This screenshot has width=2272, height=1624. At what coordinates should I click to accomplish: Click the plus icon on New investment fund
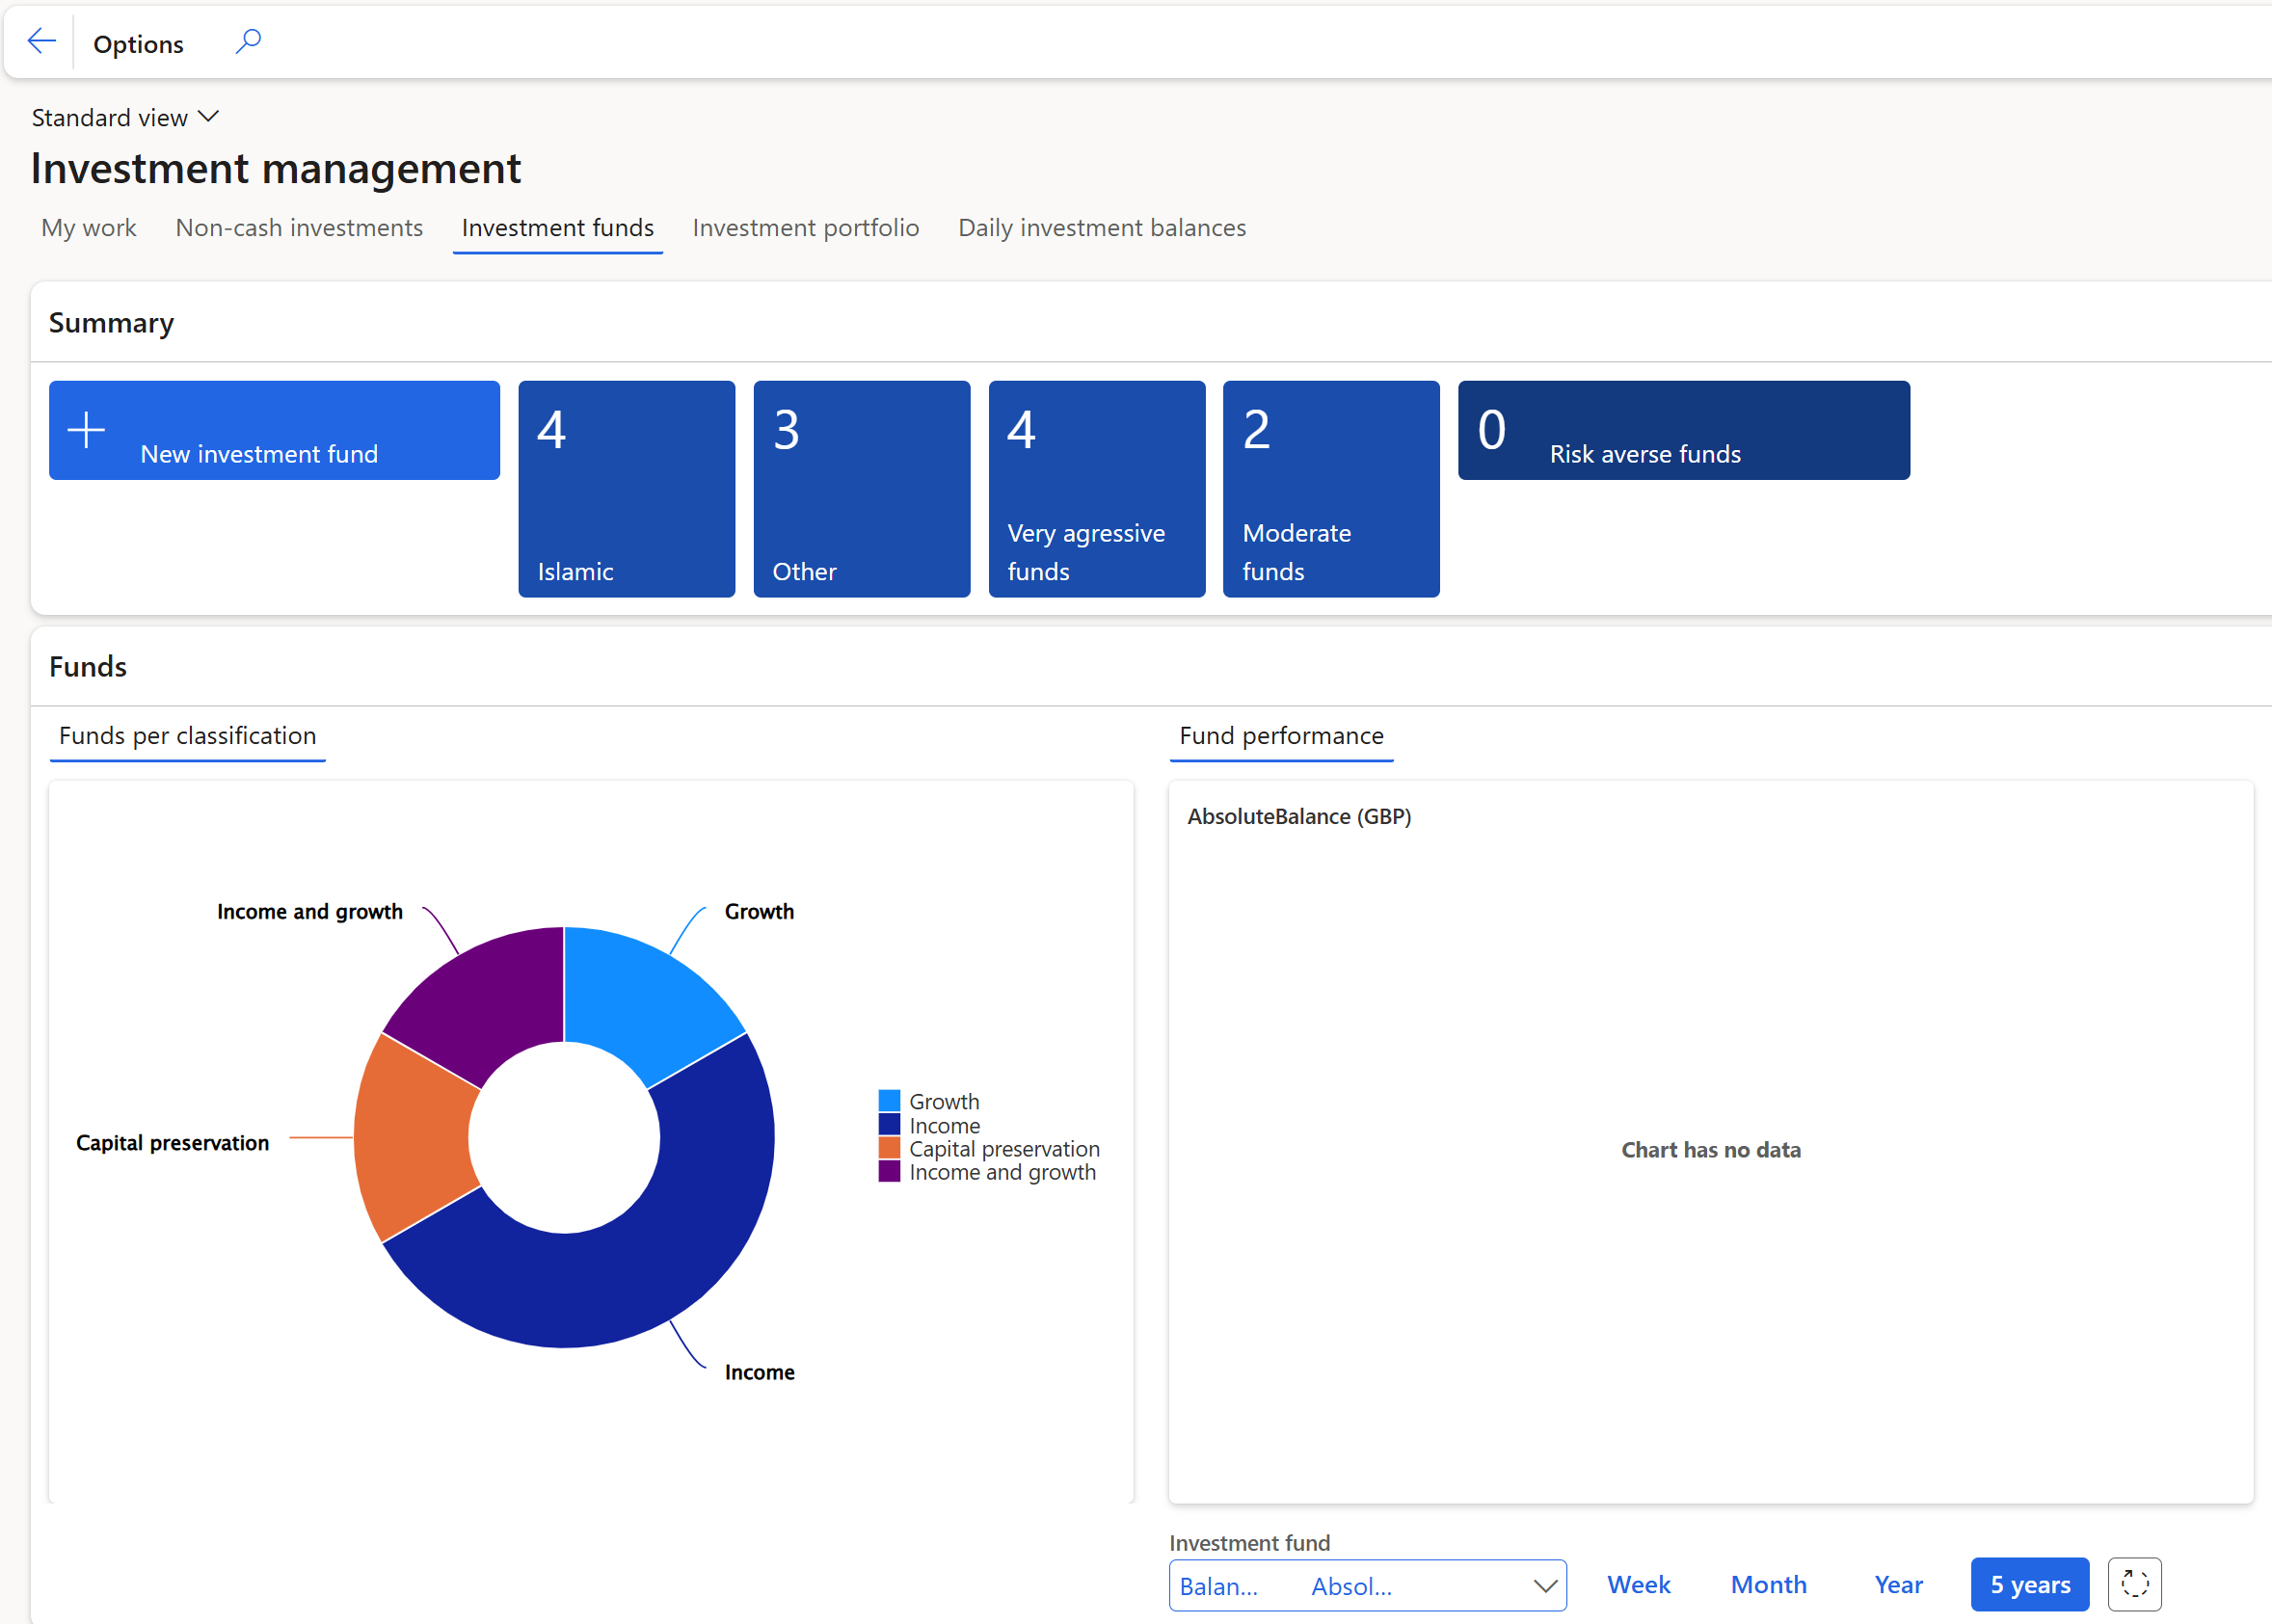tap(86, 430)
